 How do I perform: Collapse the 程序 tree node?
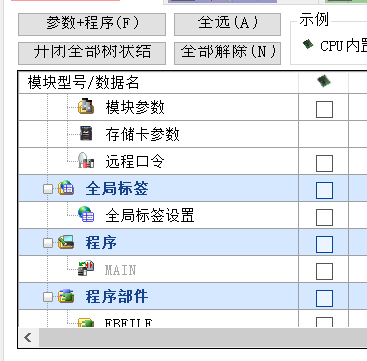pos(48,243)
